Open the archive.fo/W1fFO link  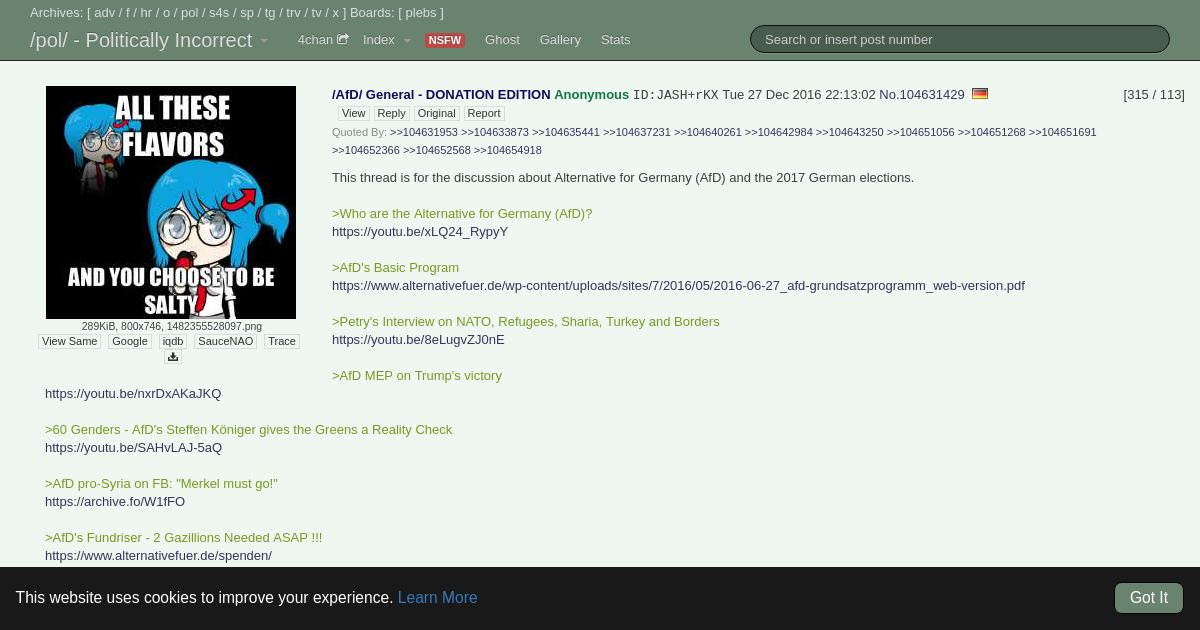(x=115, y=501)
